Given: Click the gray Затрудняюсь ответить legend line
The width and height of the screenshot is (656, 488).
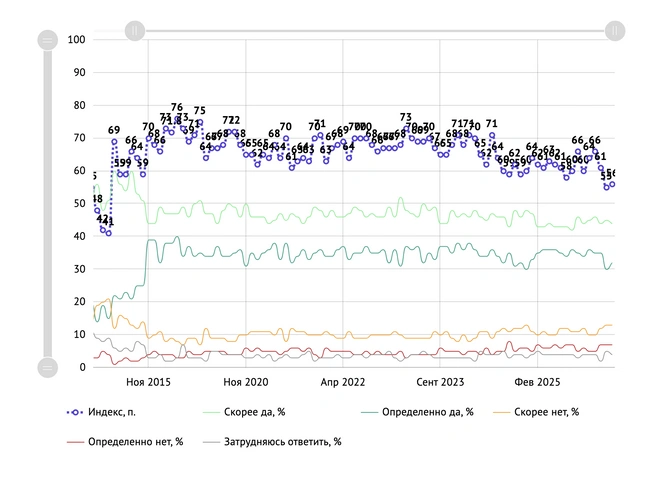Looking at the screenshot, I should tap(211, 442).
